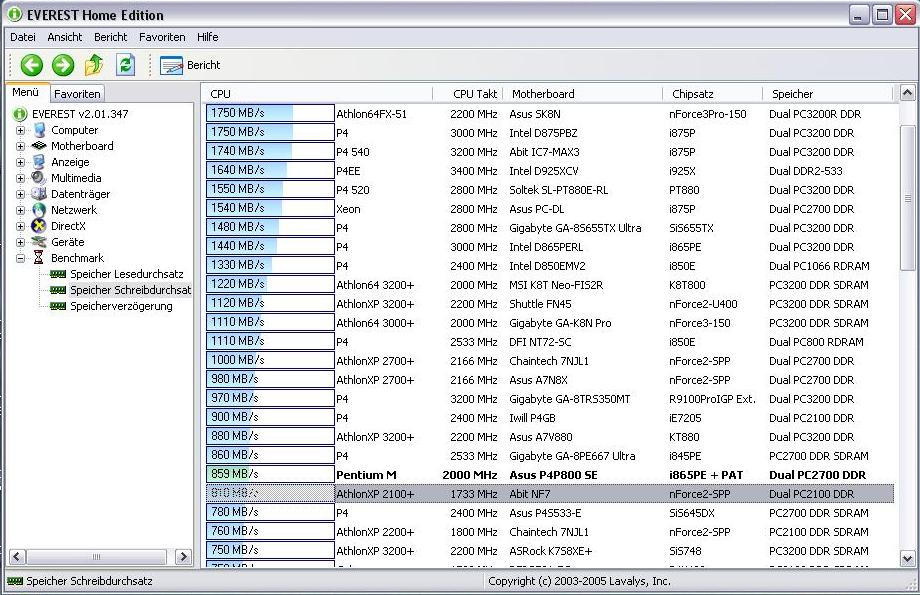920x595 pixels.
Task: Click the R9100ProIGP Ext. chipset cell
Action: [x=712, y=399]
